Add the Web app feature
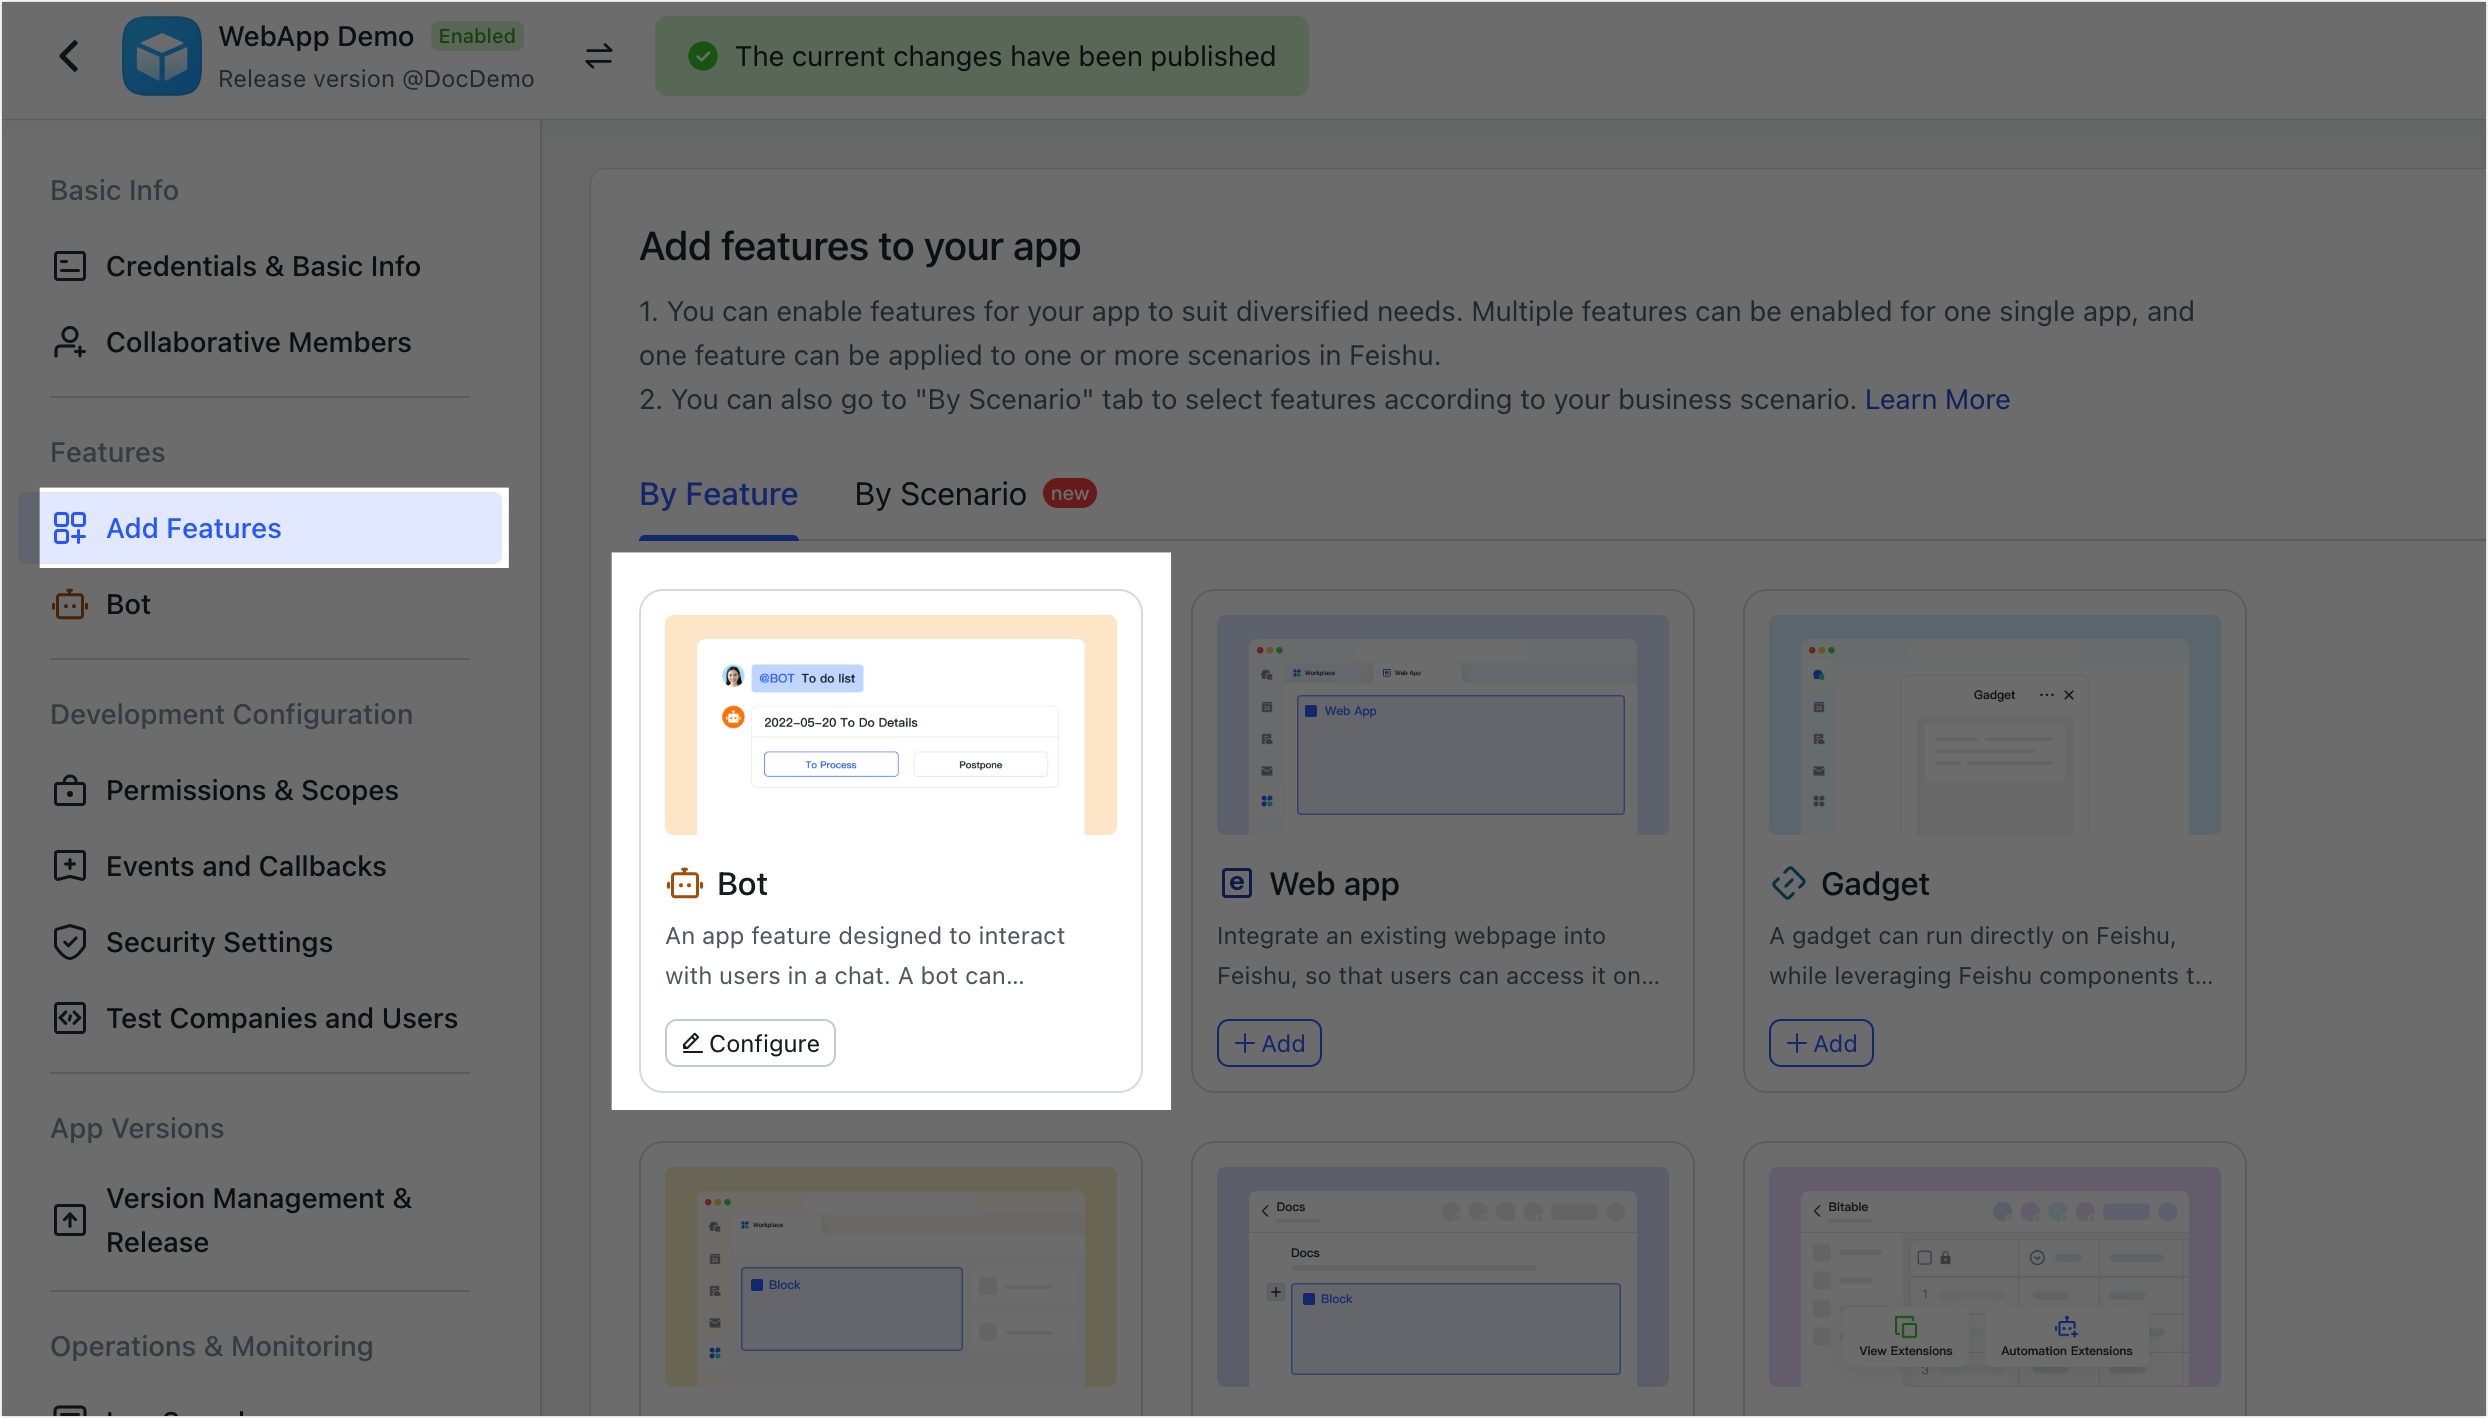 coord(1269,1043)
